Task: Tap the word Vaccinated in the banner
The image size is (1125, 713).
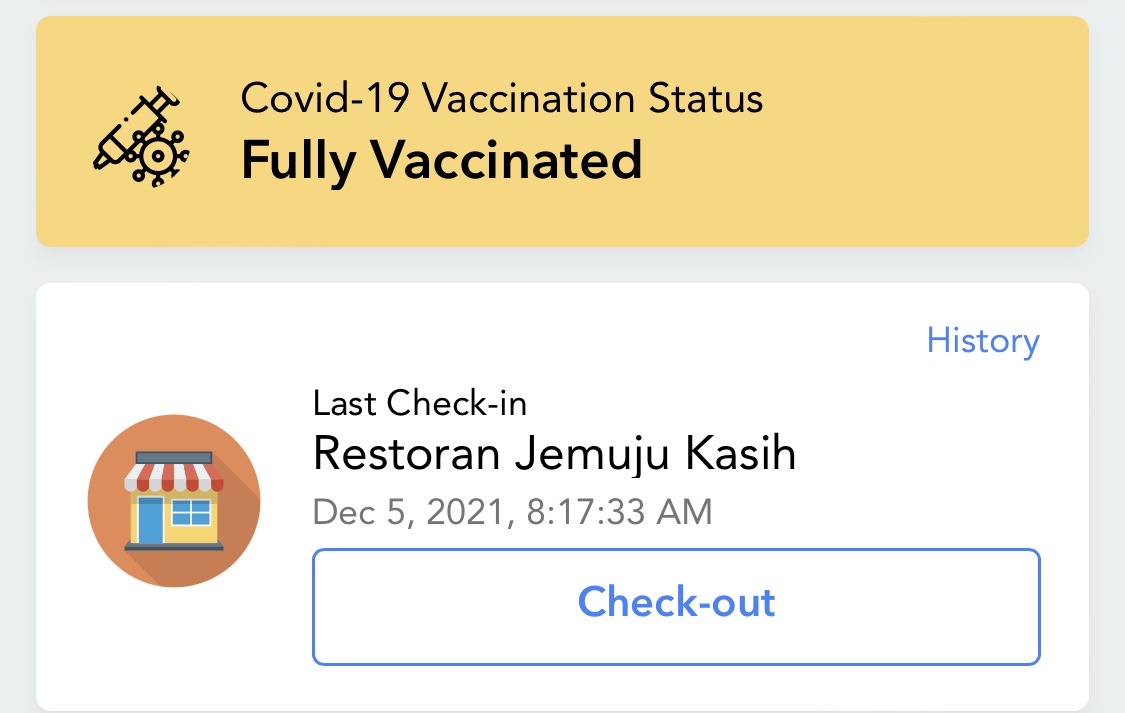Action: 507,160
